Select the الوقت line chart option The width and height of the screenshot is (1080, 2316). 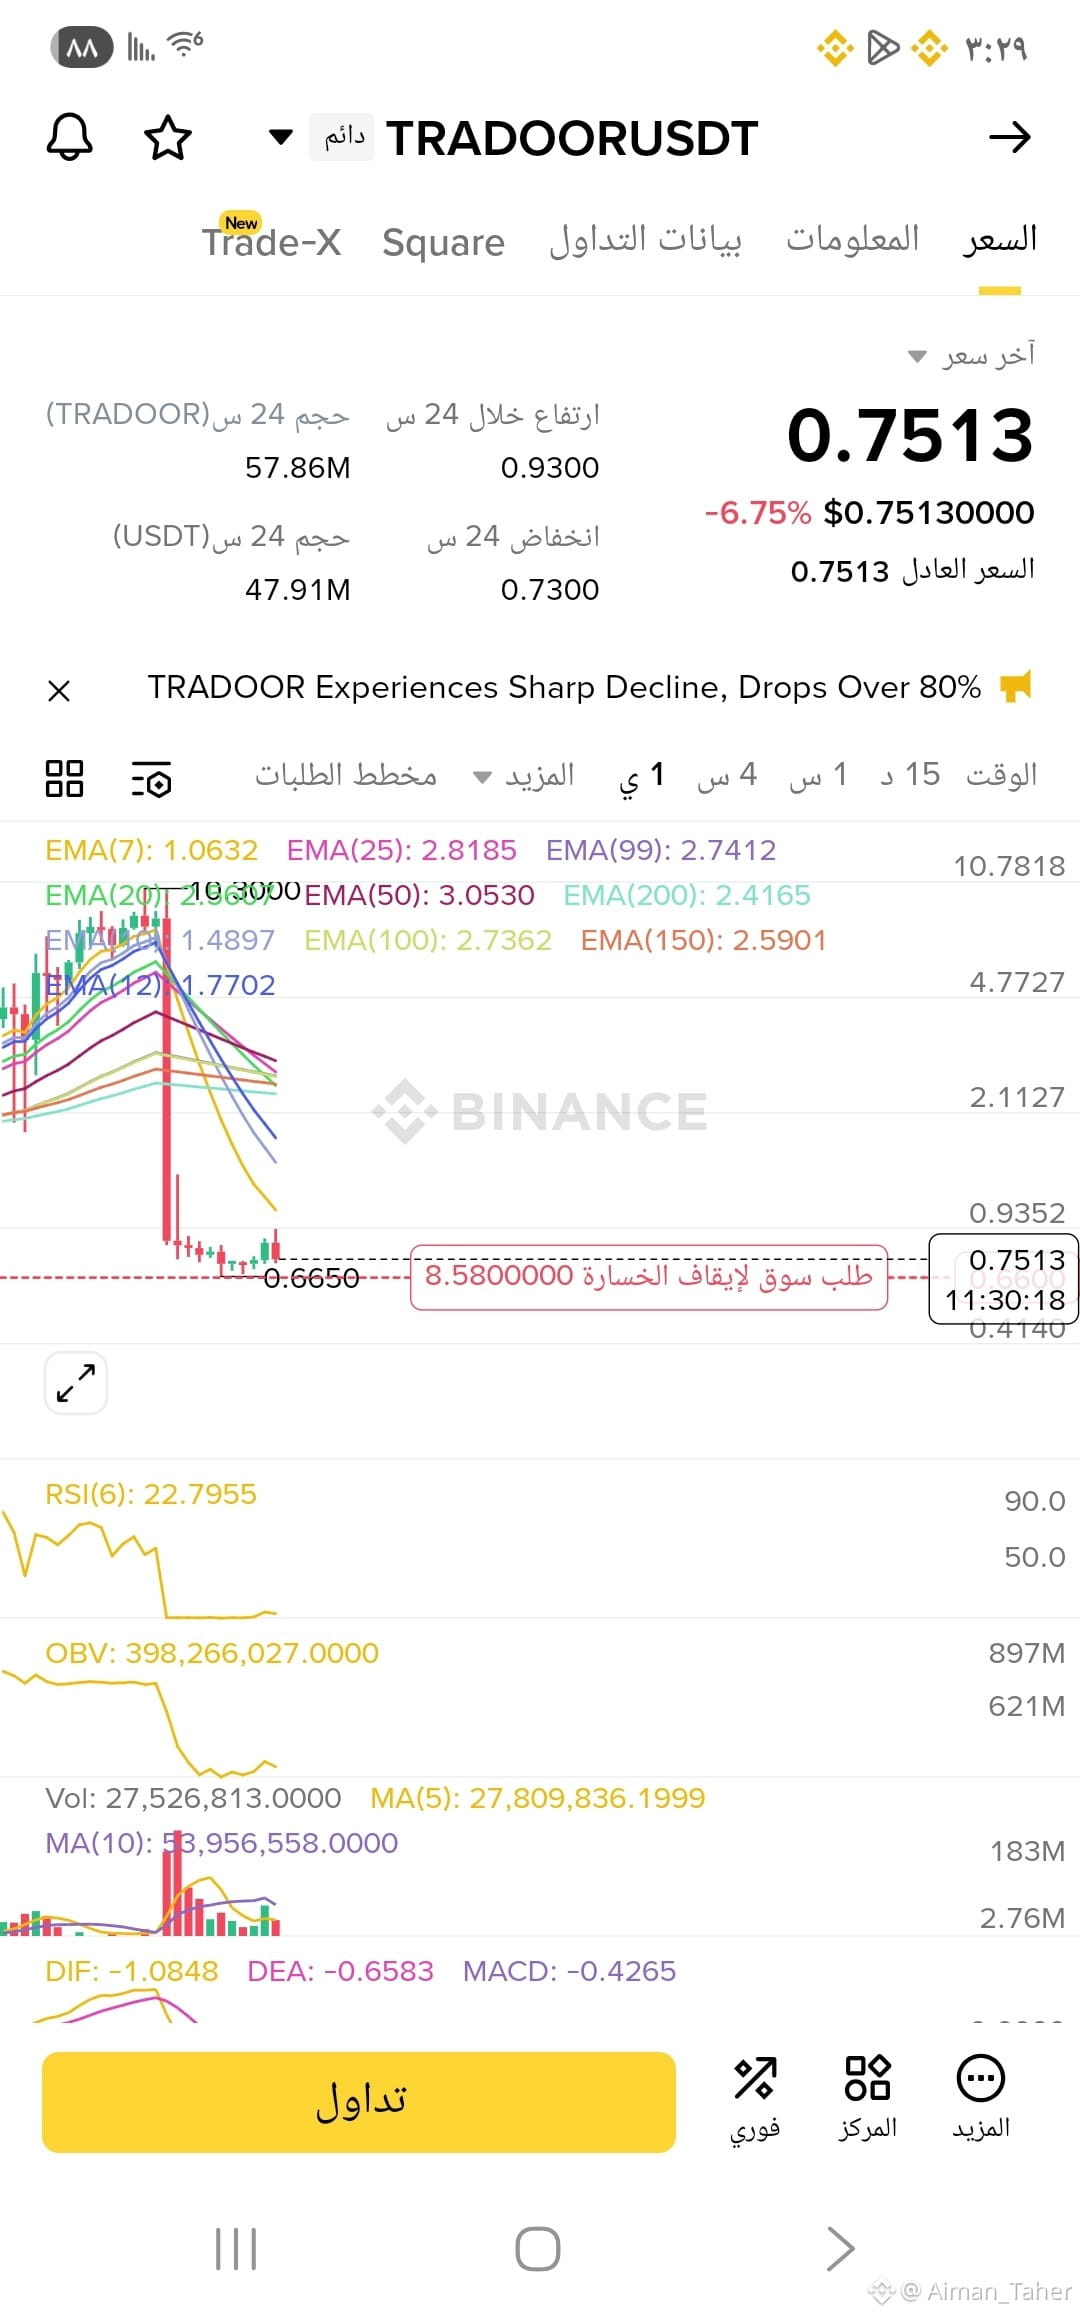(x=1002, y=775)
